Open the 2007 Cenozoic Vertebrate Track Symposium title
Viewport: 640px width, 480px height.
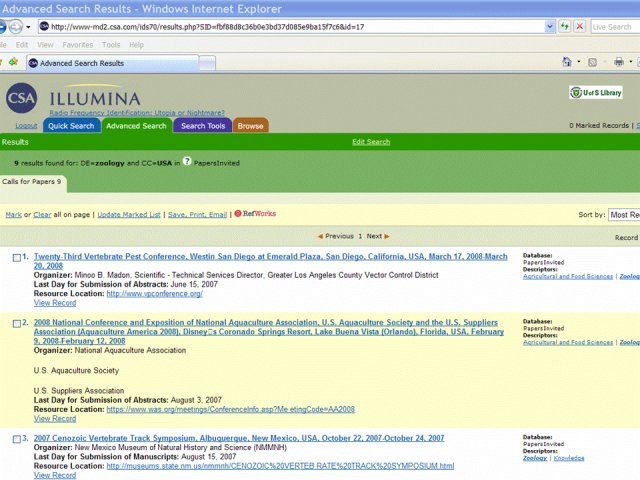pyautogui.click(x=239, y=438)
